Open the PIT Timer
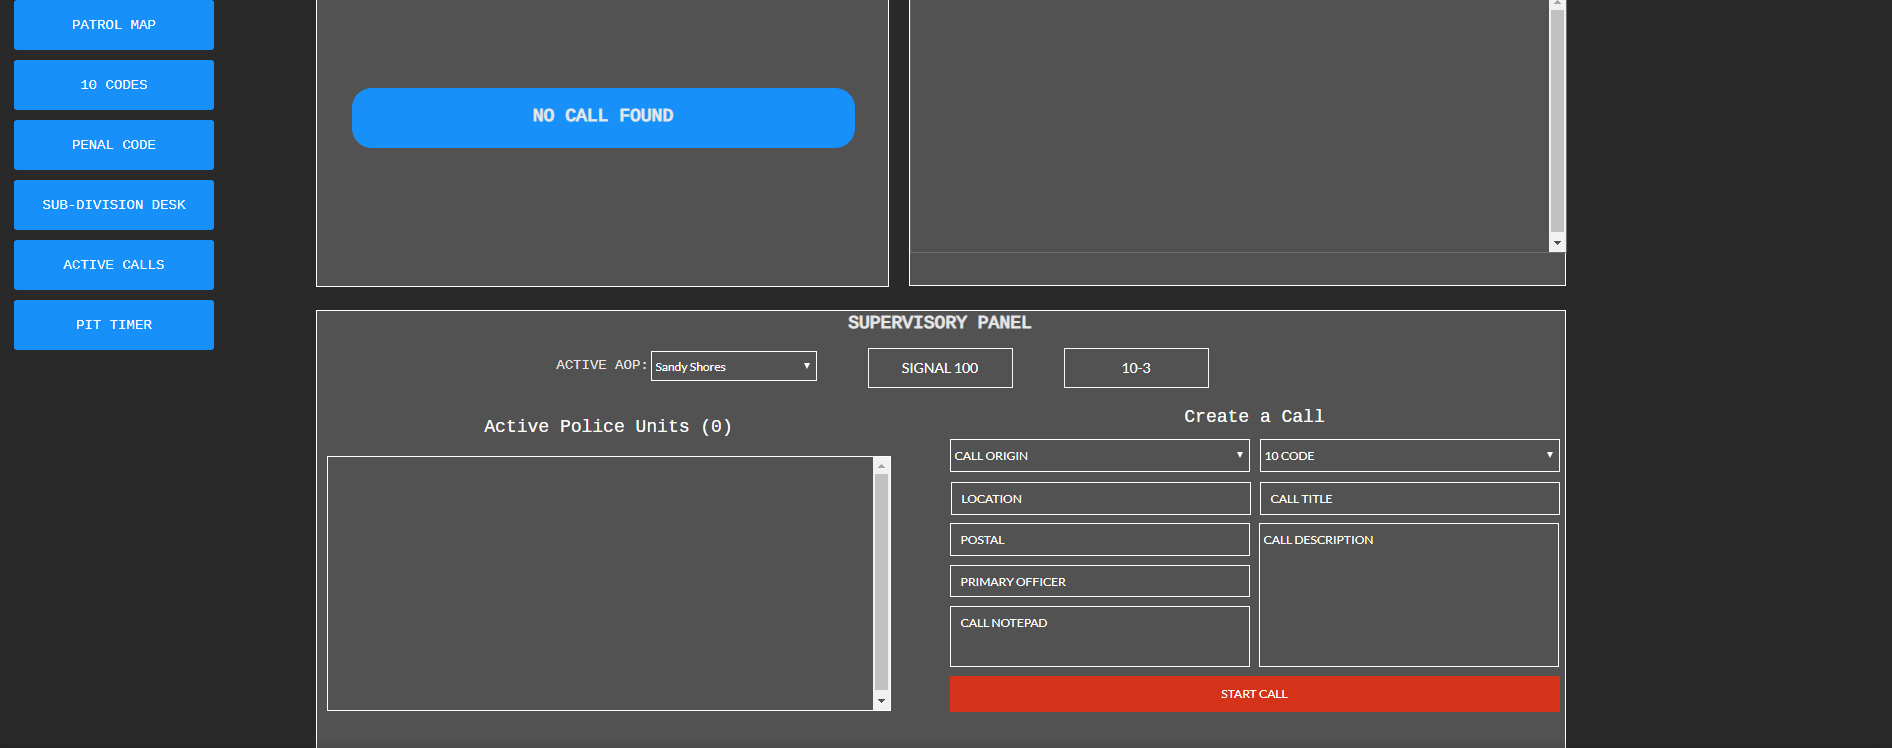The height and width of the screenshot is (748, 1892). 114,325
